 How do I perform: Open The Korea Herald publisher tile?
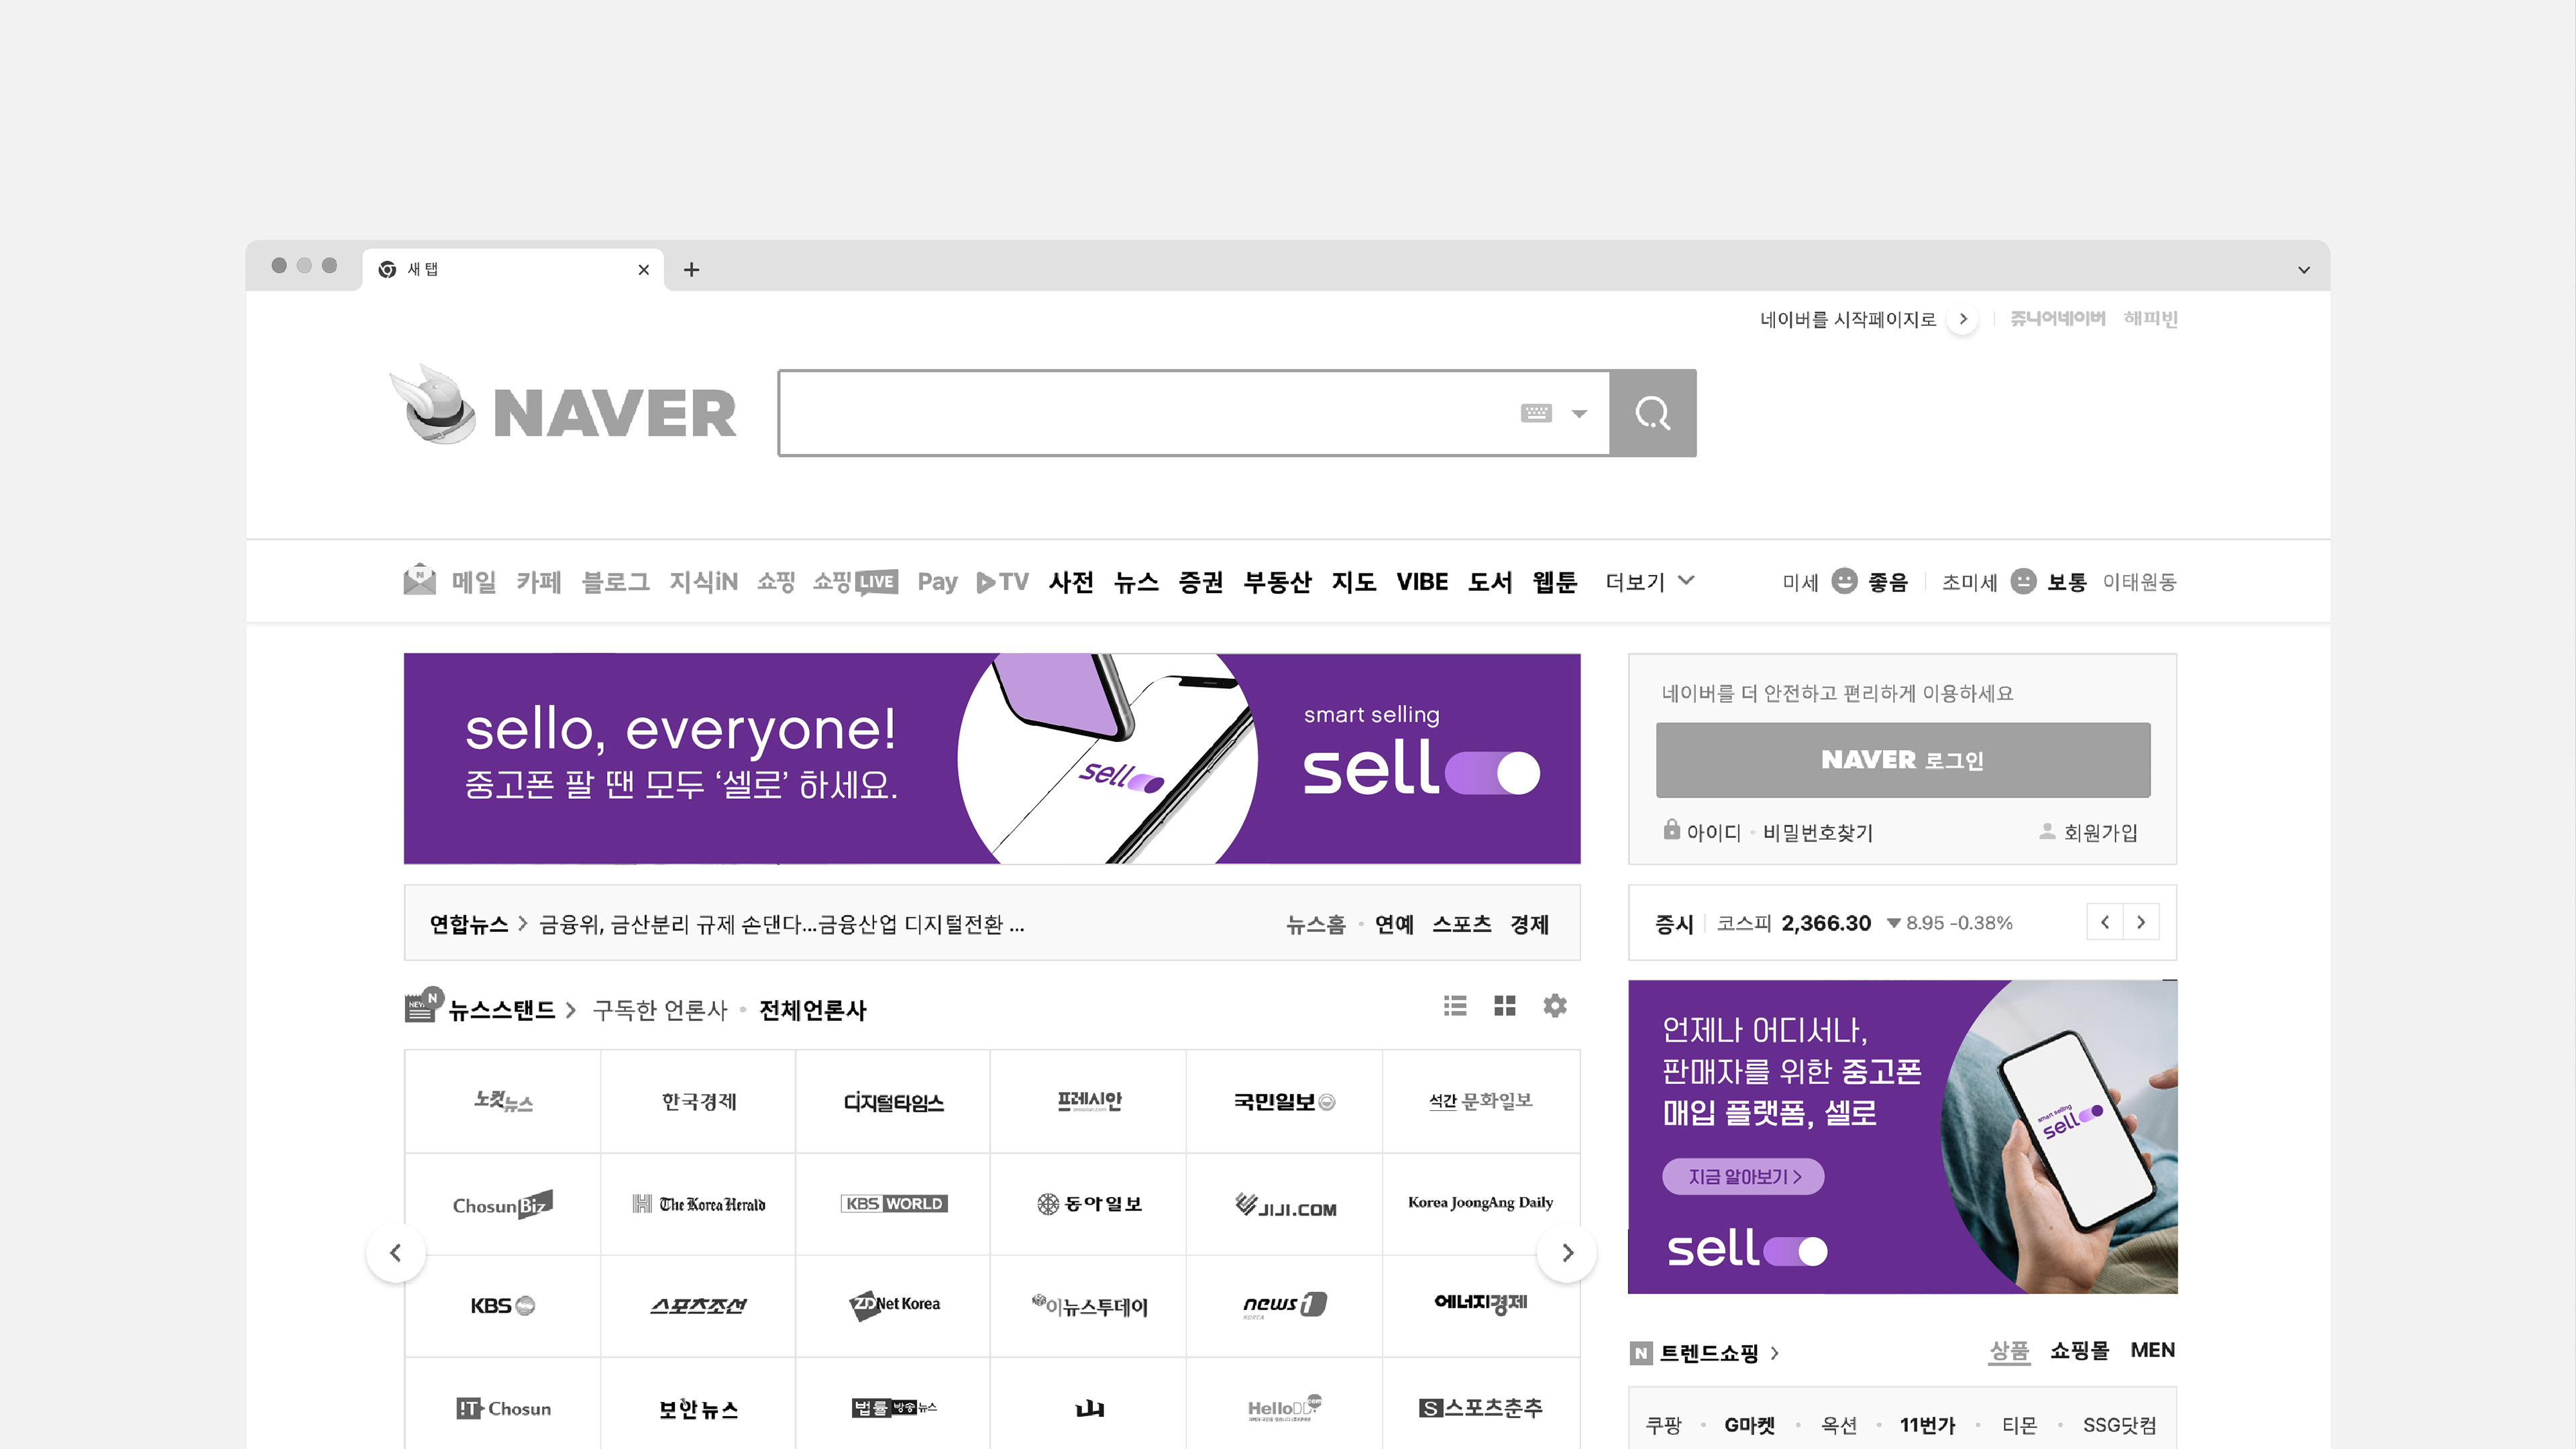(x=698, y=1204)
